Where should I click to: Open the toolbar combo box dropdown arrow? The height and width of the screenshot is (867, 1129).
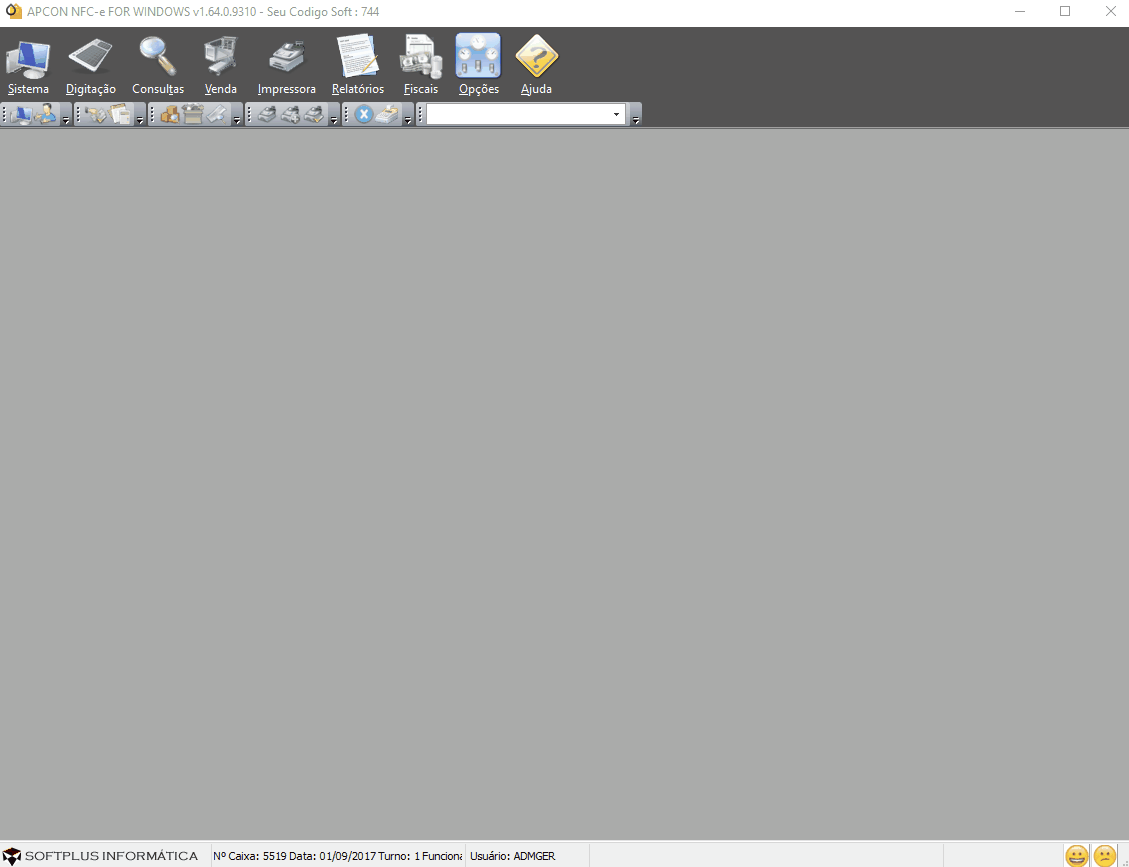(616, 114)
